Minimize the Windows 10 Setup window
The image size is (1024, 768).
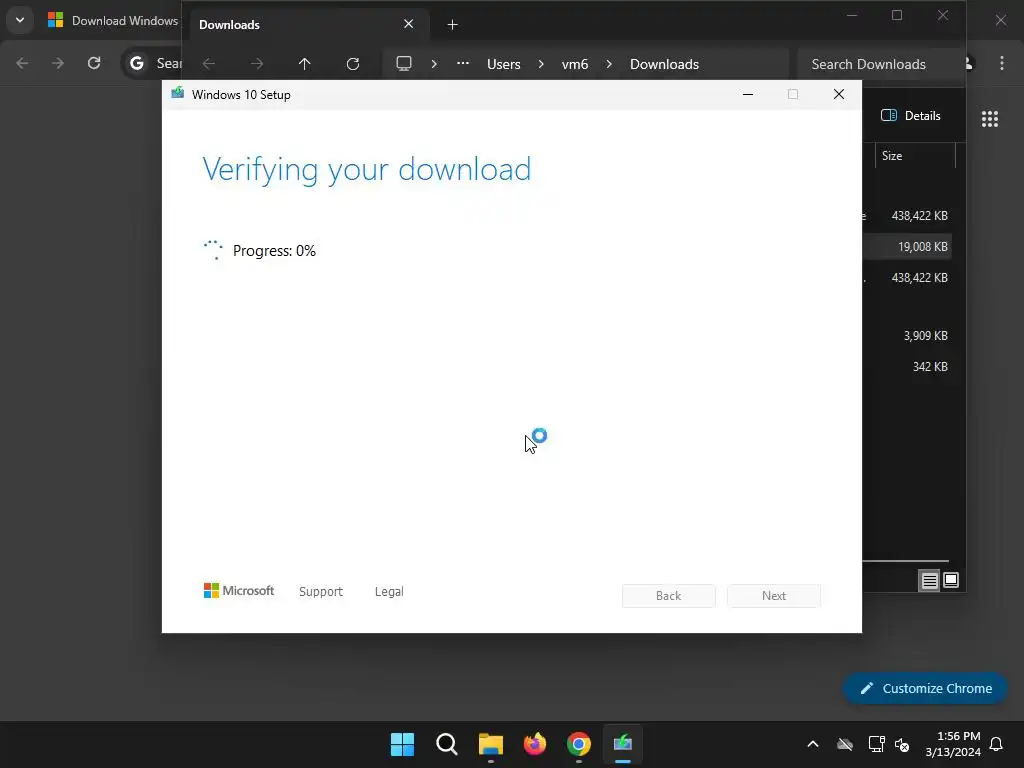748,95
